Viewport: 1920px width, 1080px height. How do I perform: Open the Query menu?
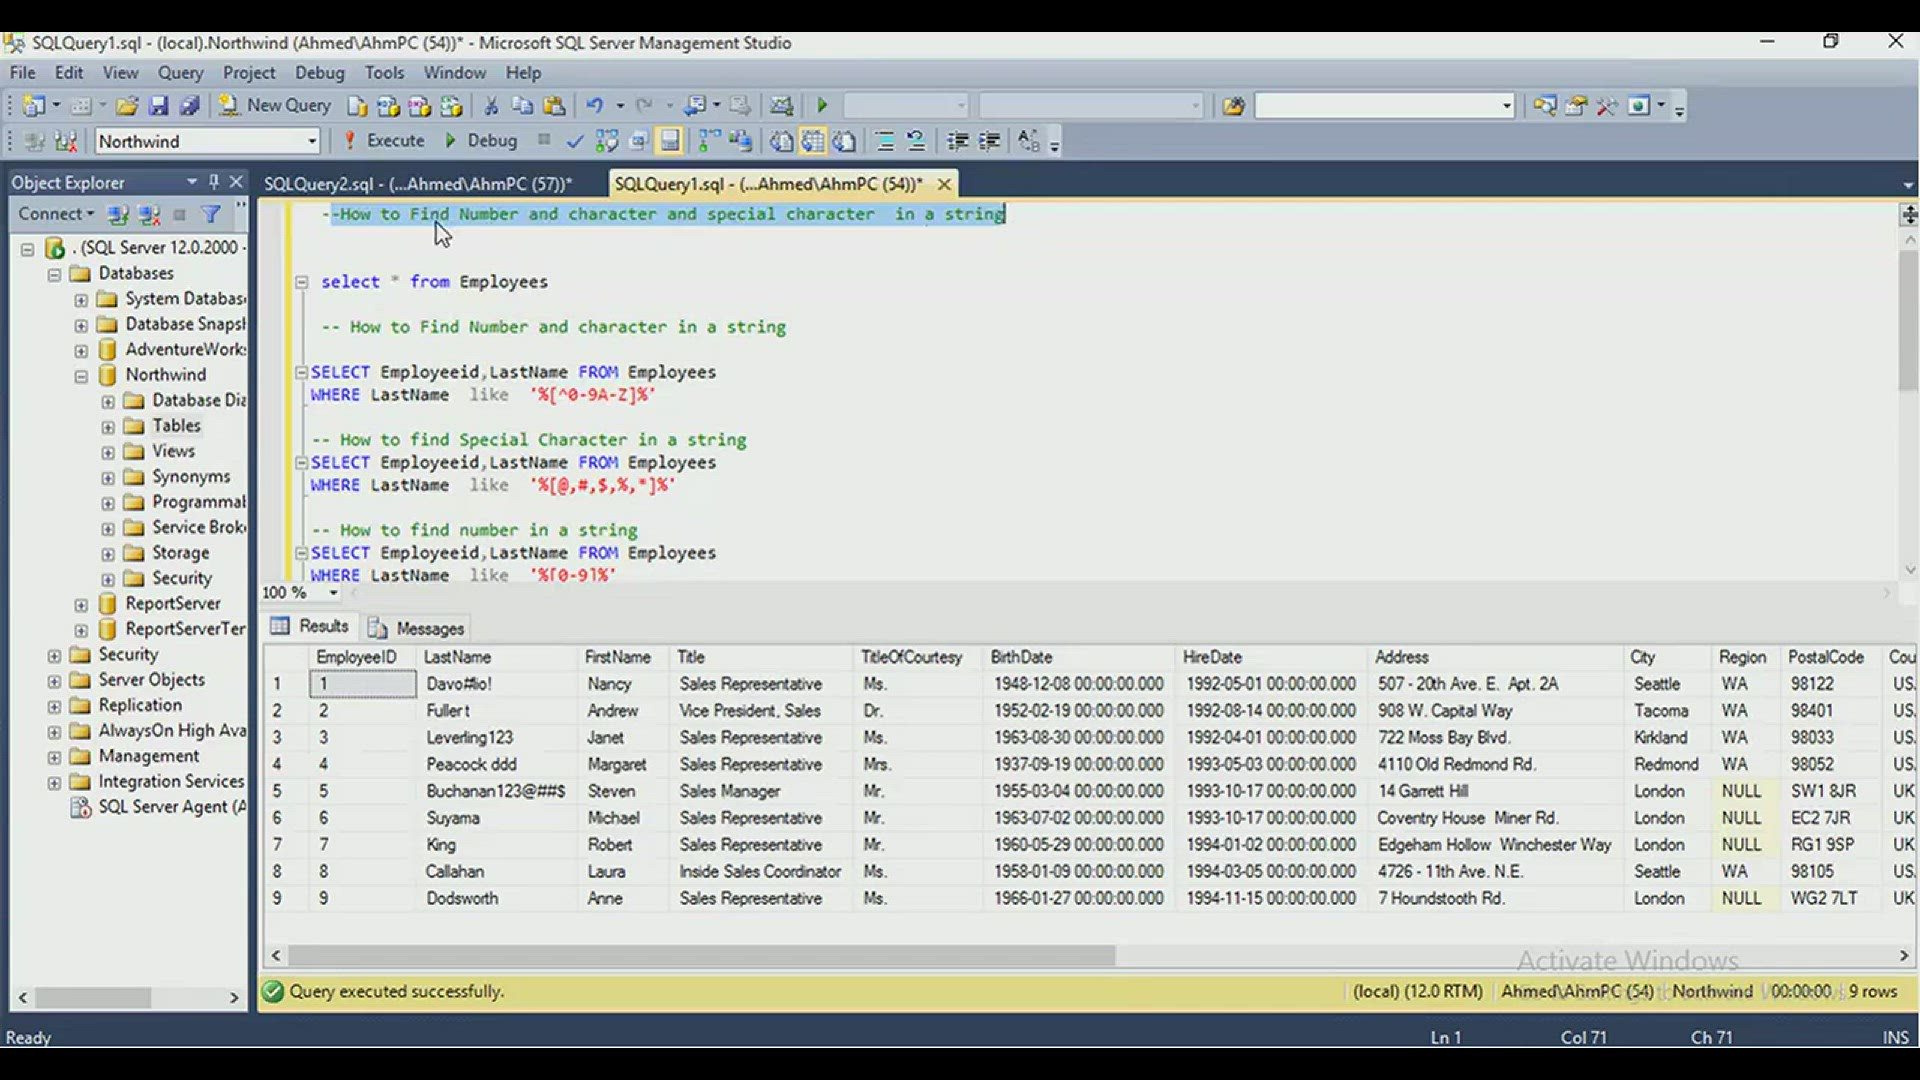point(180,73)
